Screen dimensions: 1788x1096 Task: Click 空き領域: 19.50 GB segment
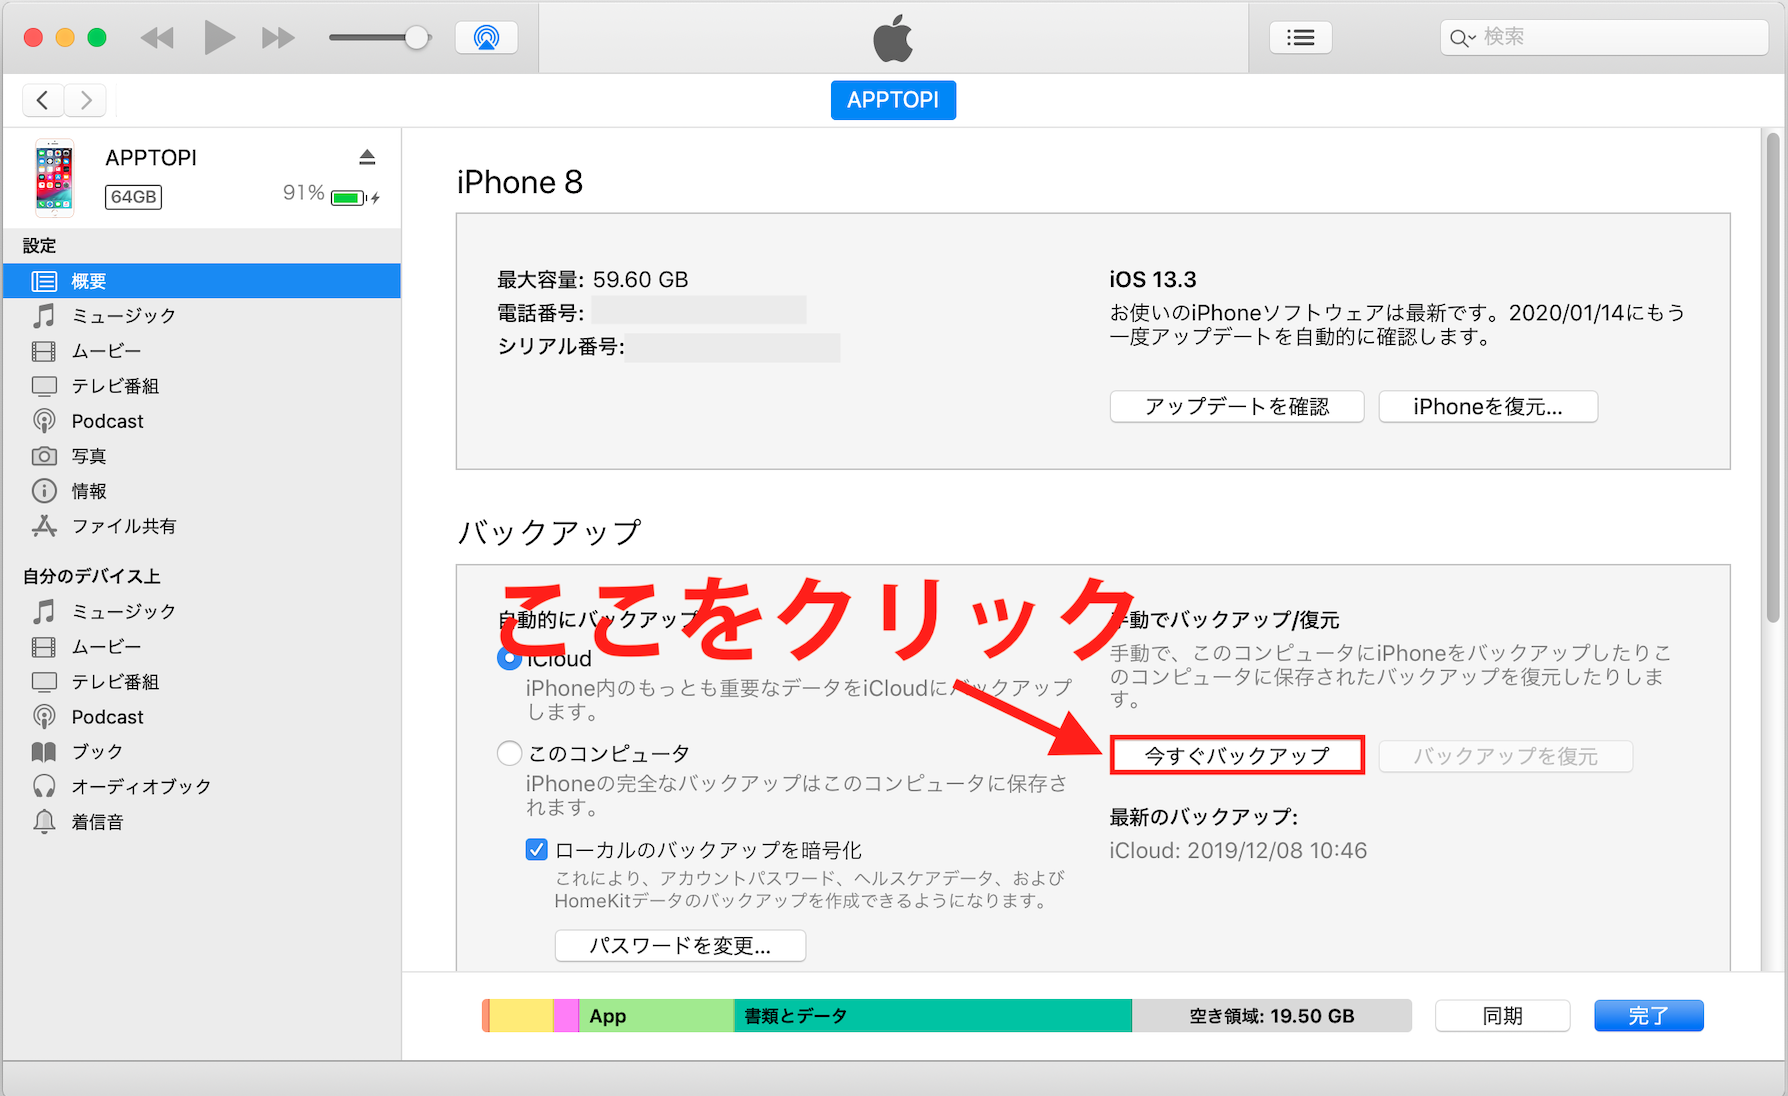(x=1271, y=1016)
